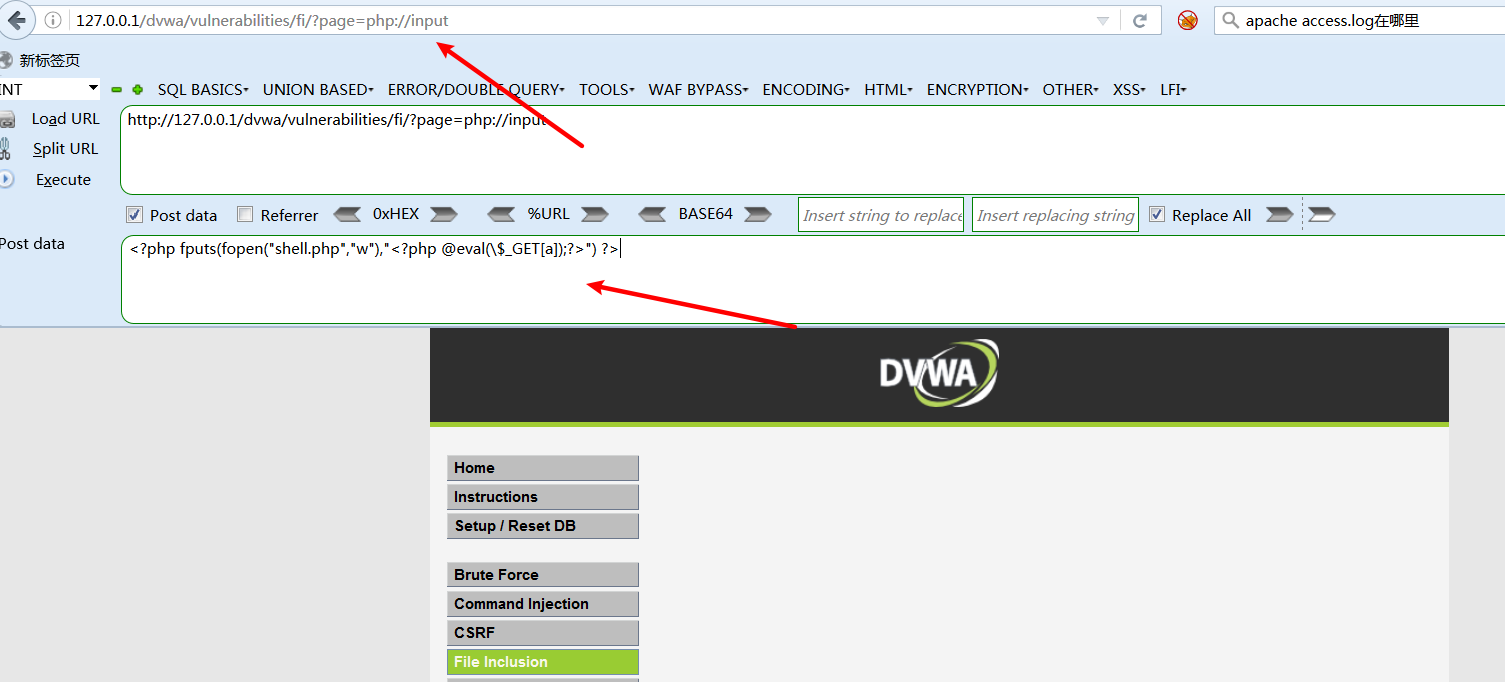
Task: Expand the HTML dropdown menu
Action: (888, 90)
